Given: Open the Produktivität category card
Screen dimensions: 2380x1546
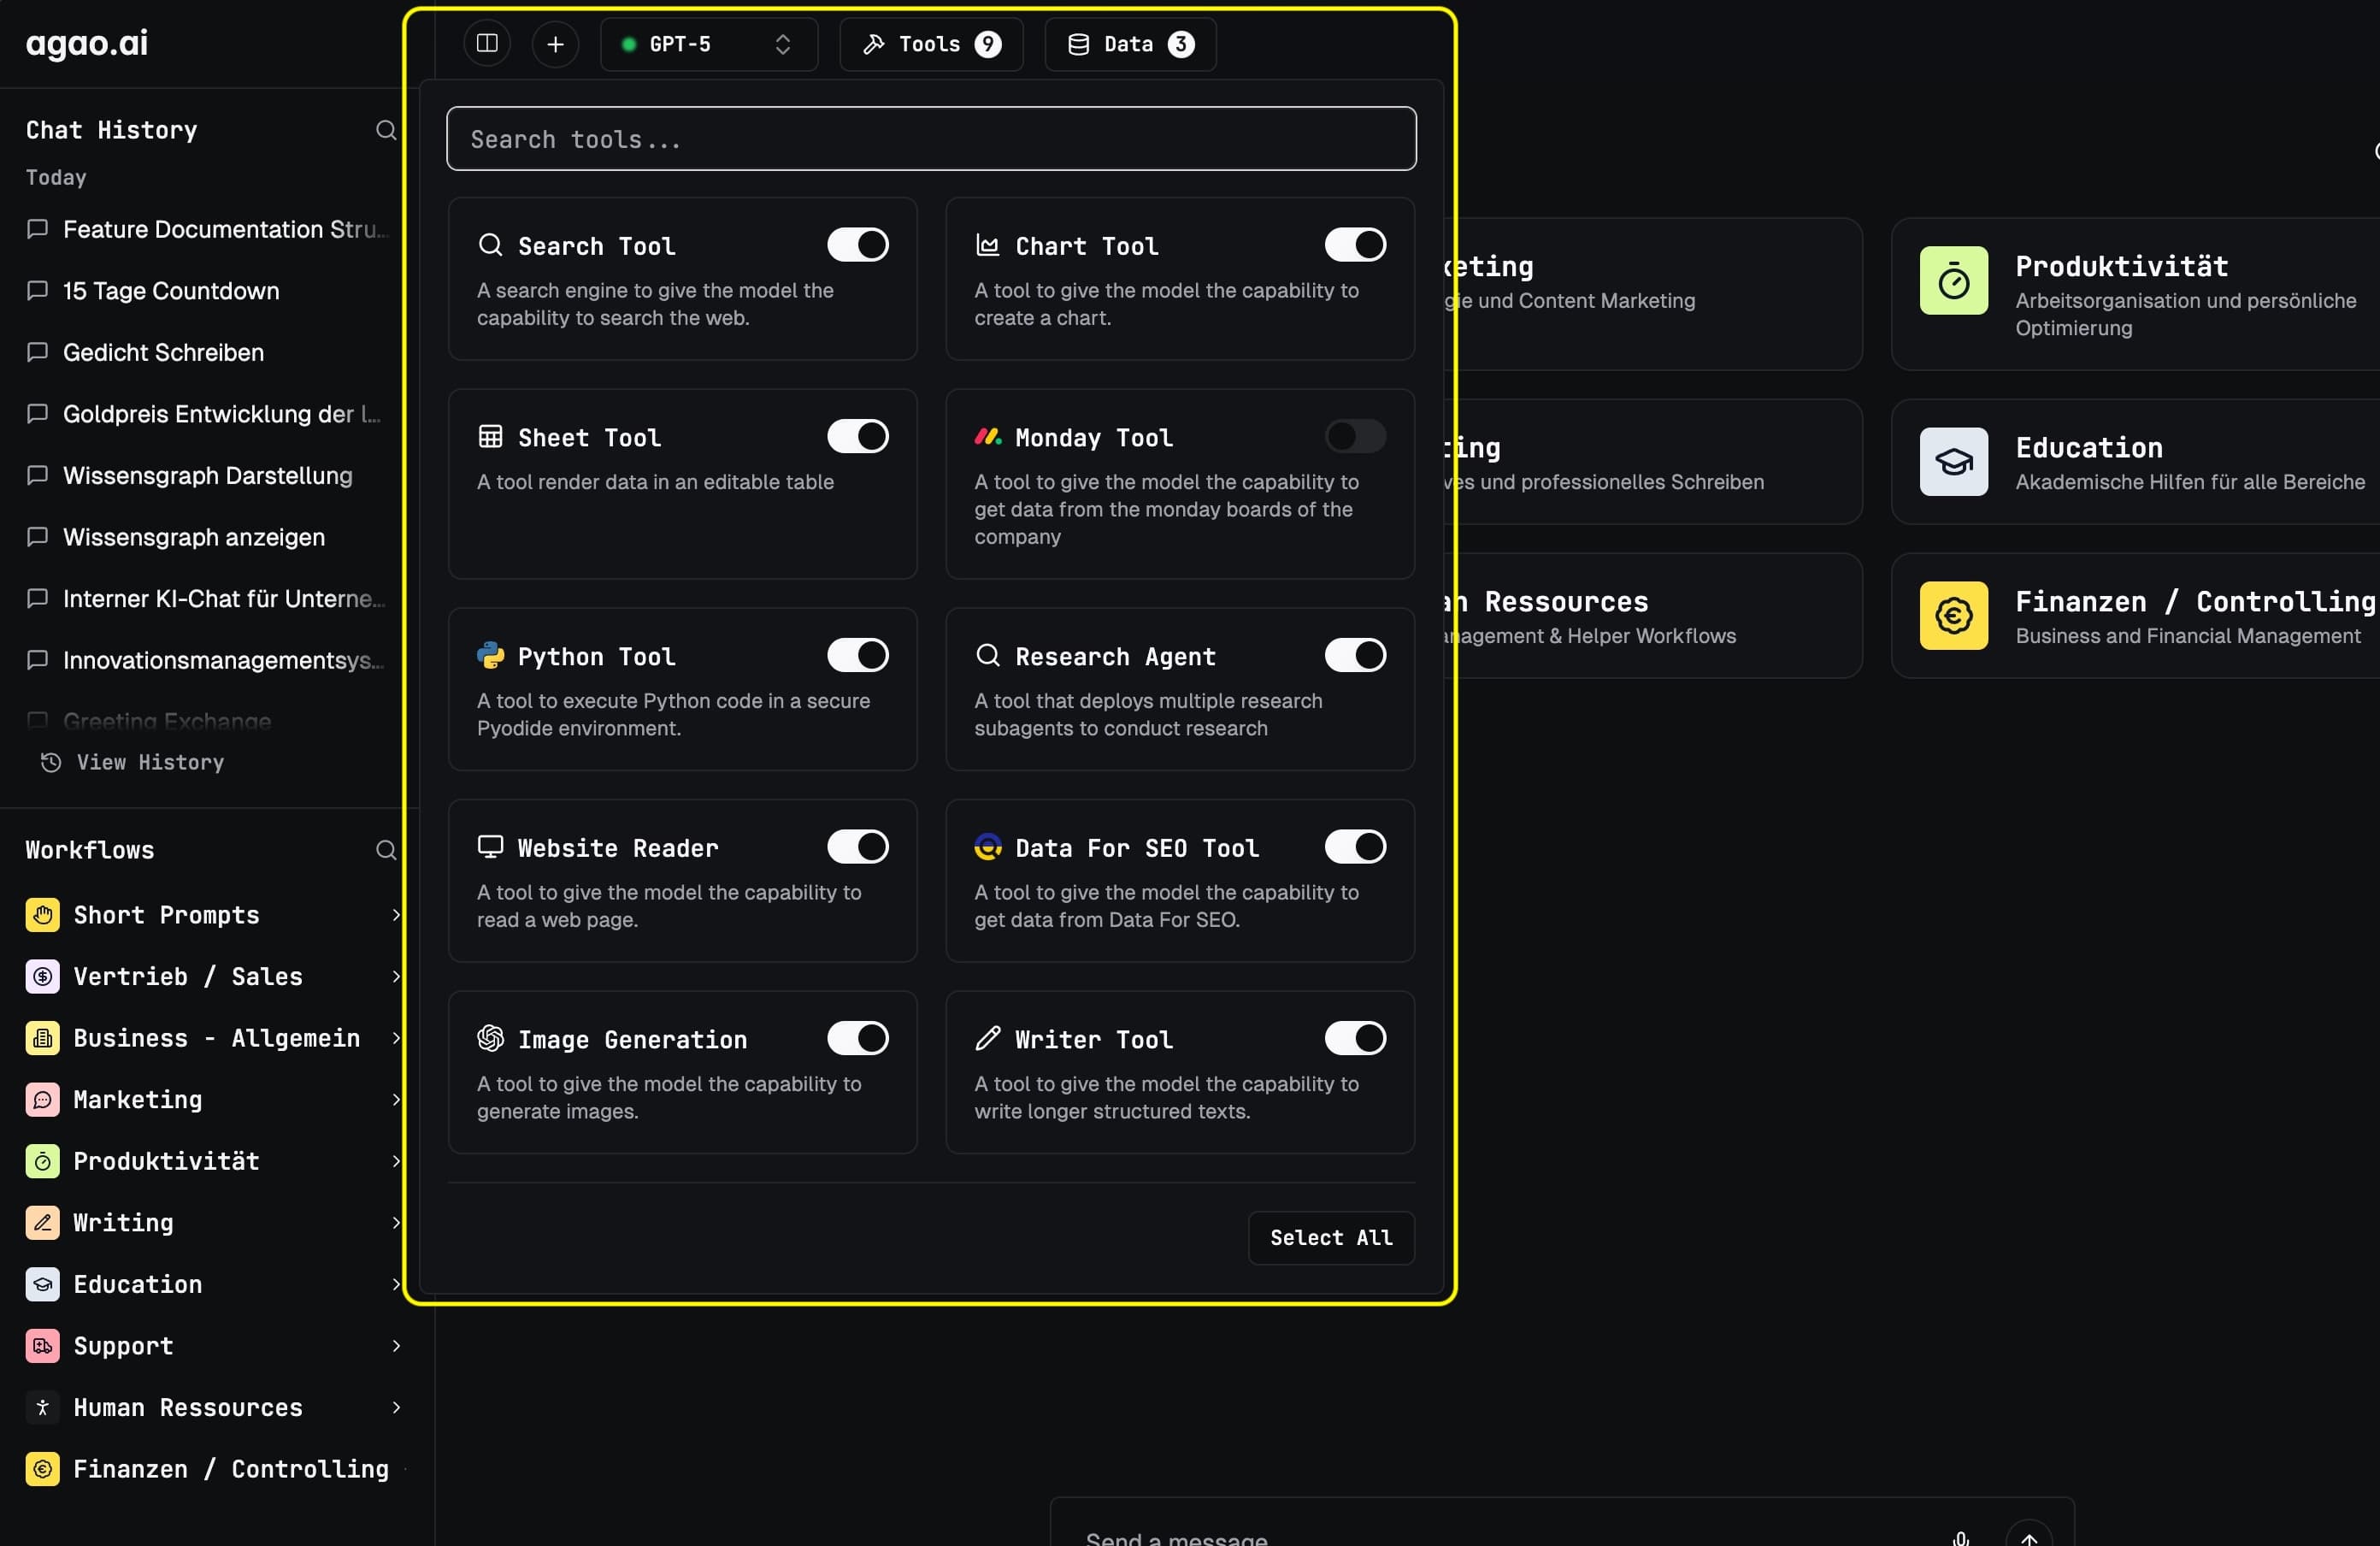Looking at the screenshot, I should (2135, 294).
